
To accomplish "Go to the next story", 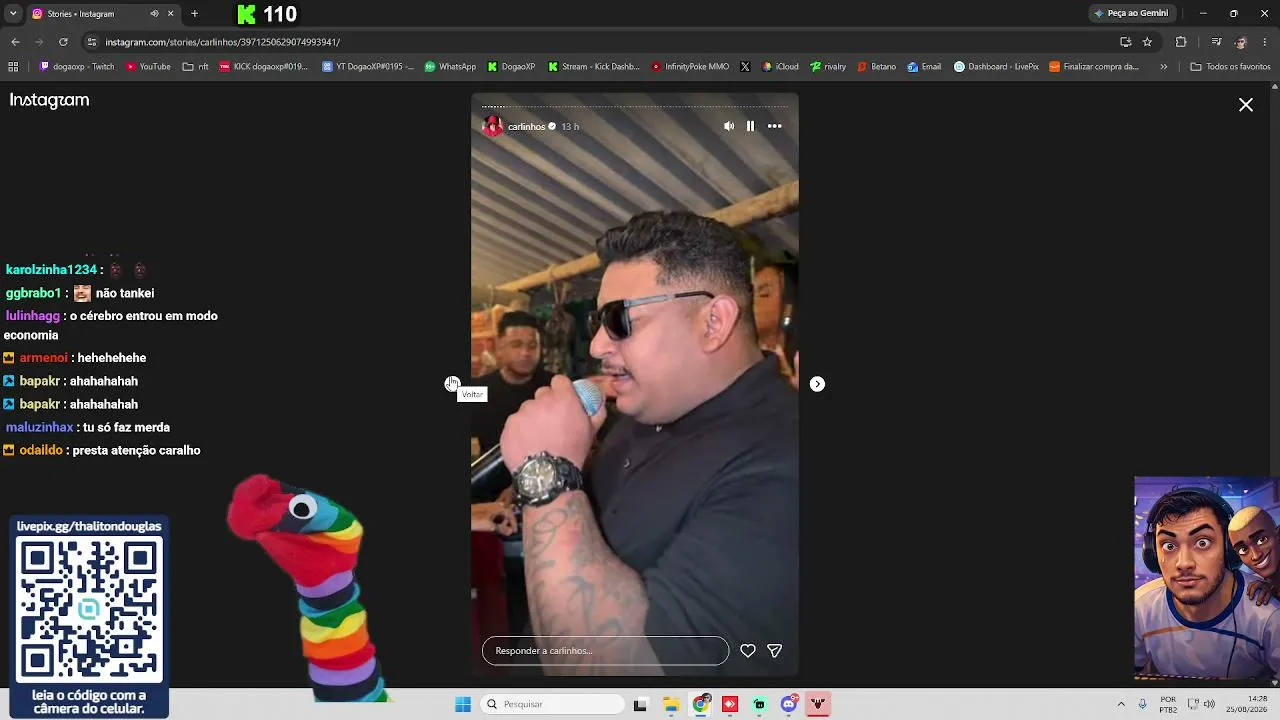I will click(817, 384).
